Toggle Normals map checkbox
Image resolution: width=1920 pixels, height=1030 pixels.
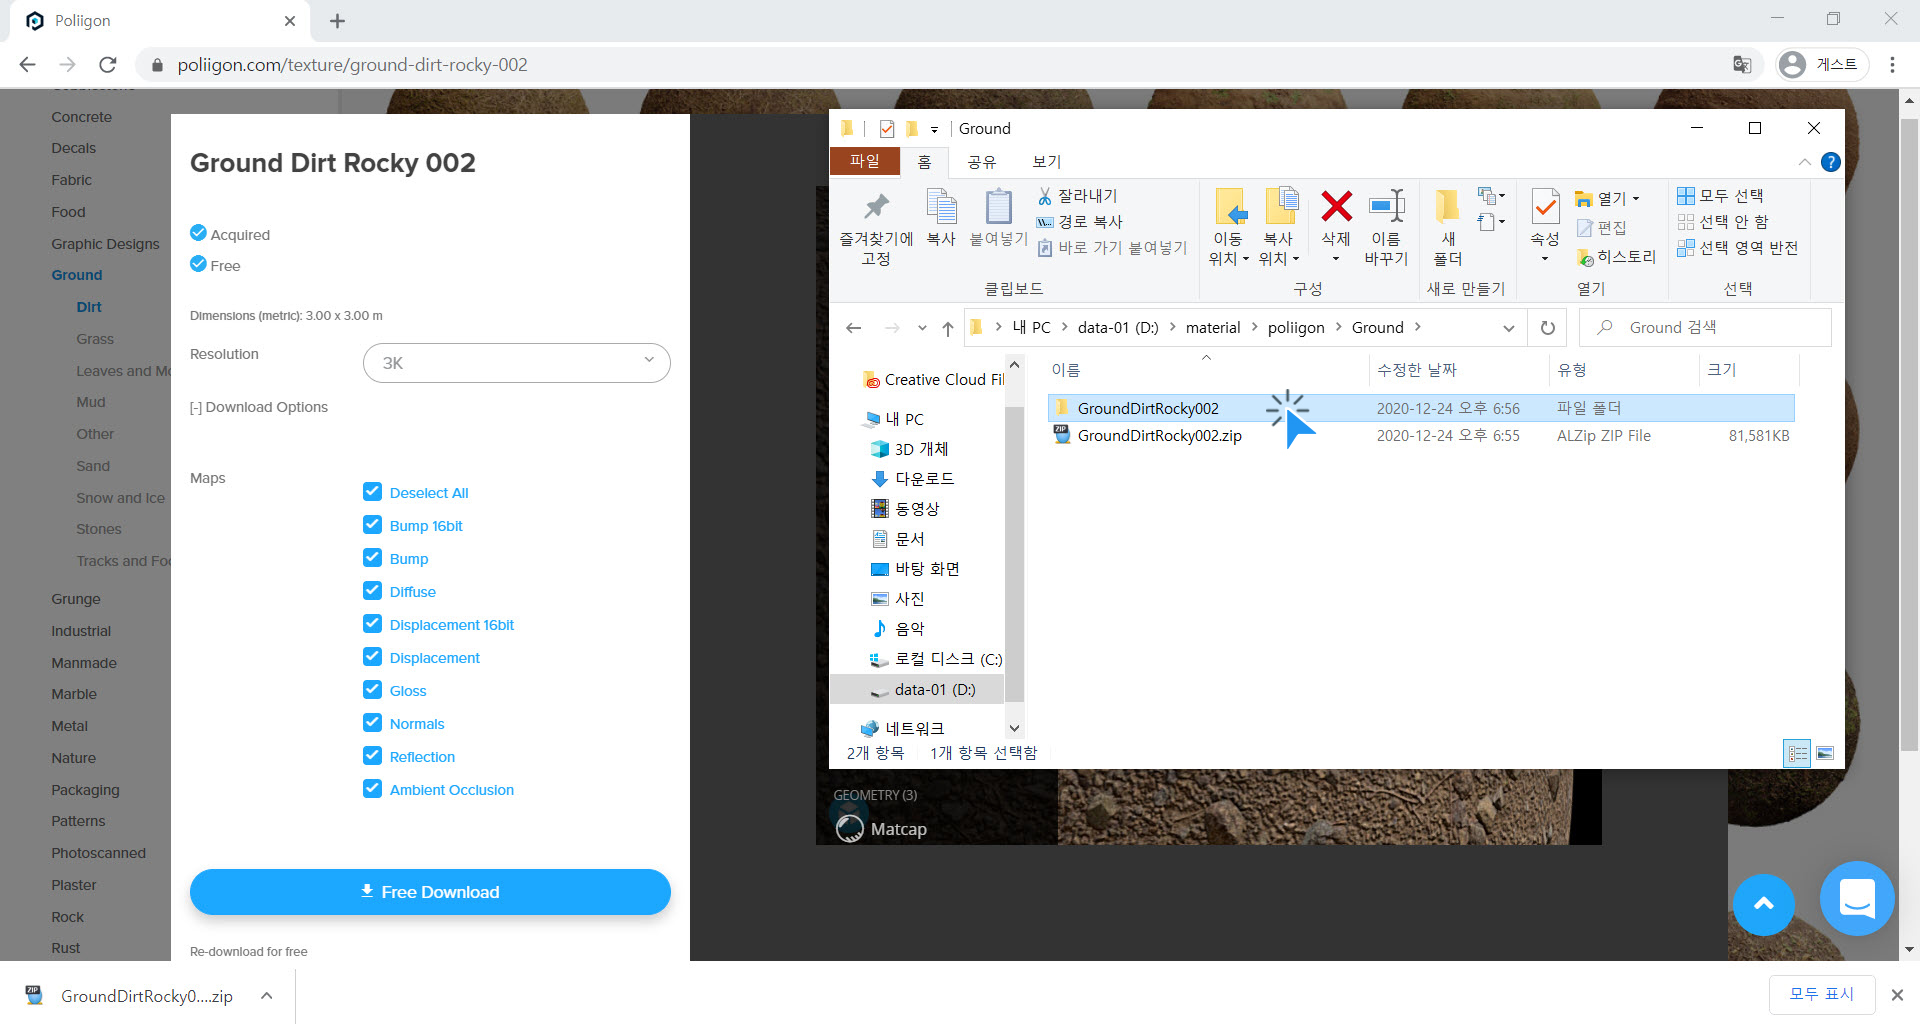pyautogui.click(x=373, y=722)
